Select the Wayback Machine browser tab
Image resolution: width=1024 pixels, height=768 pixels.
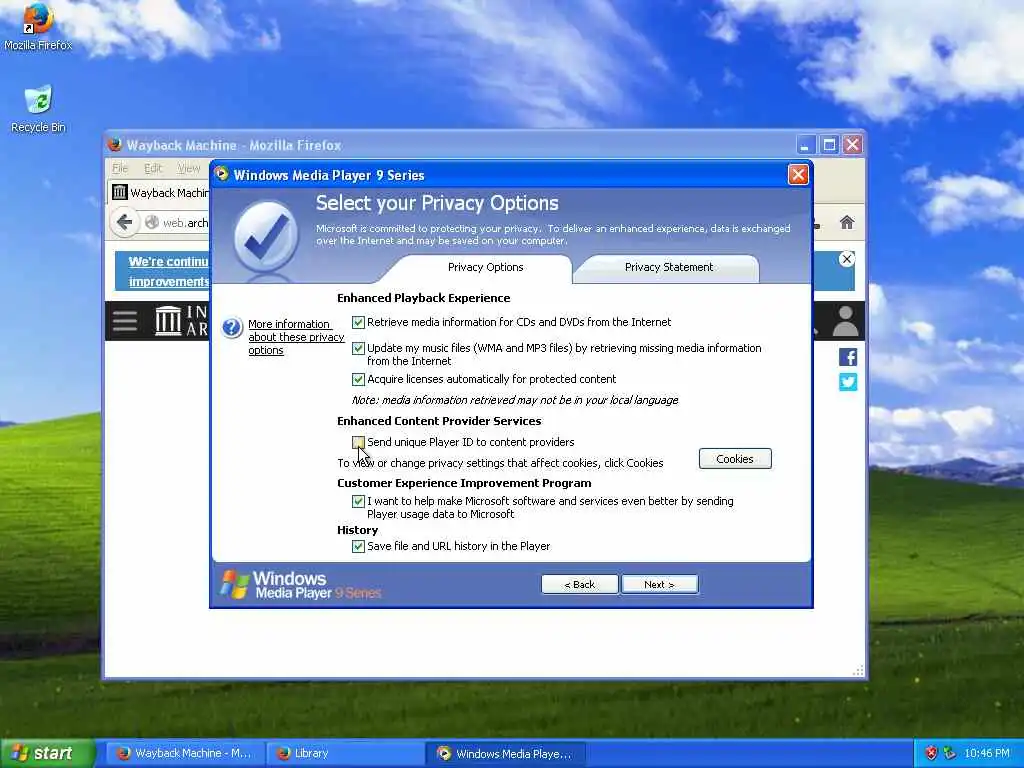pyautogui.click(x=159, y=193)
